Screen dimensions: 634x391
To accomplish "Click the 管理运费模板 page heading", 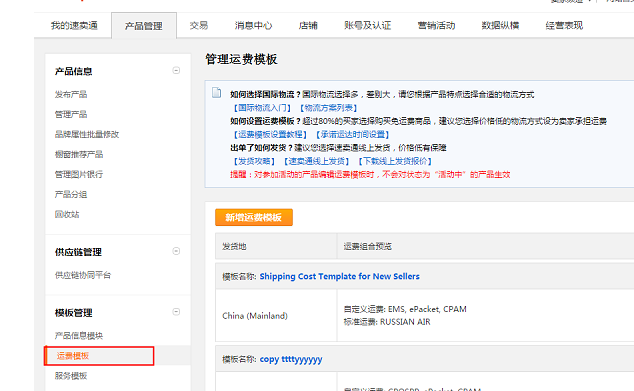I will [x=241, y=59].
